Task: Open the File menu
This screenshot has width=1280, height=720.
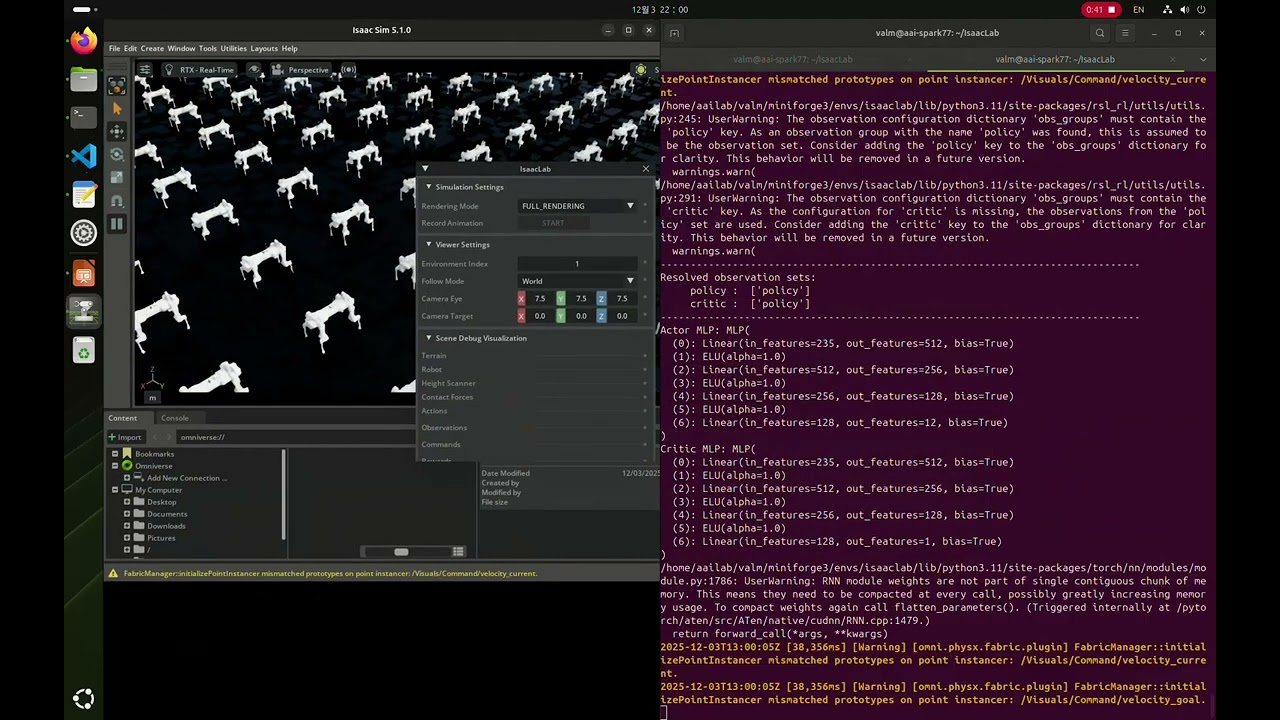Action: point(114,48)
